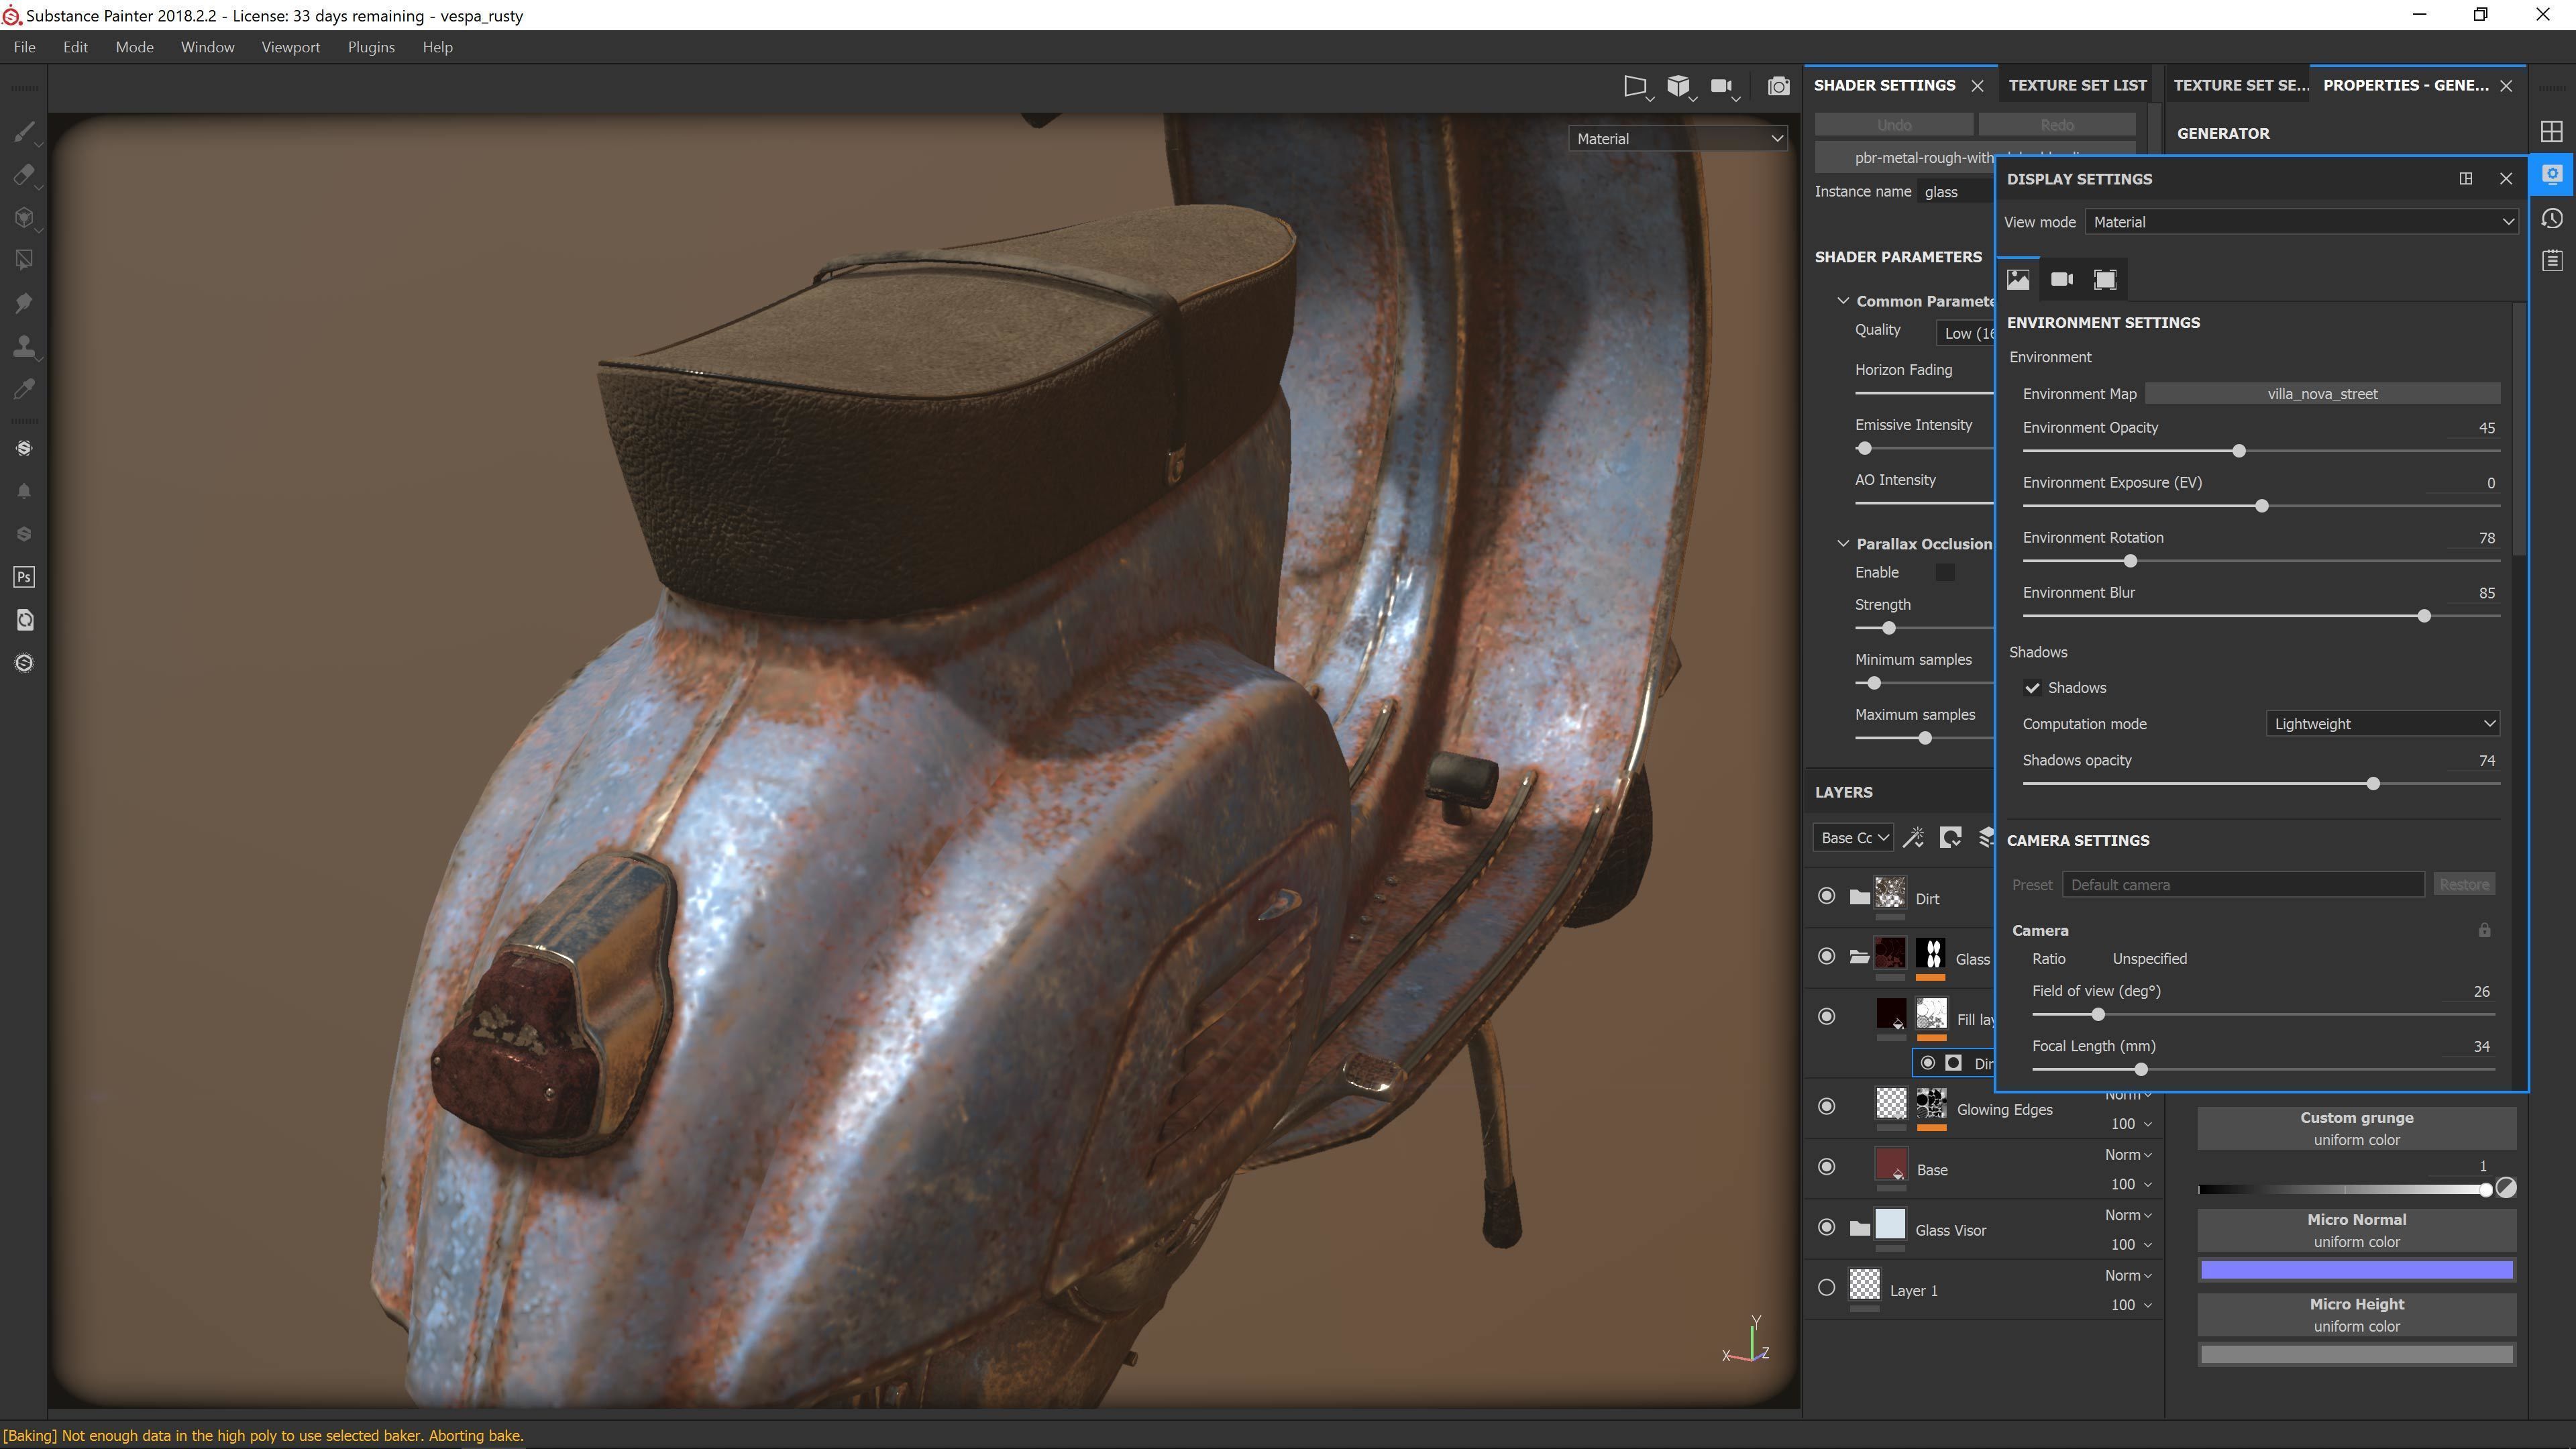The width and height of the screenshot is (2576, 1449).
Task: Open the History clock icon in right dock
Action: [2552, 218]
